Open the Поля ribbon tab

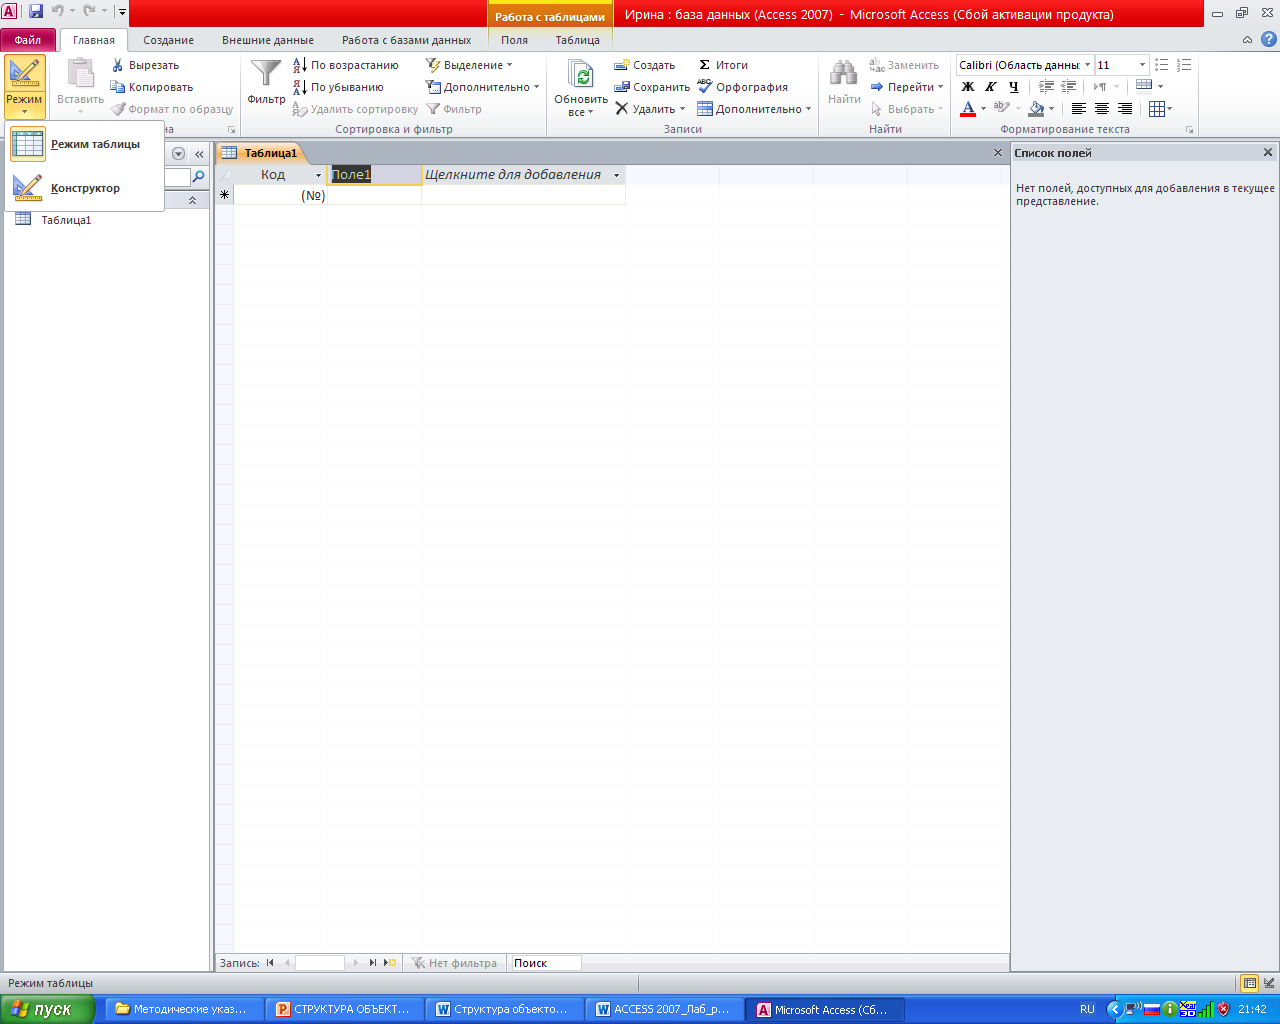pos(514,40)
